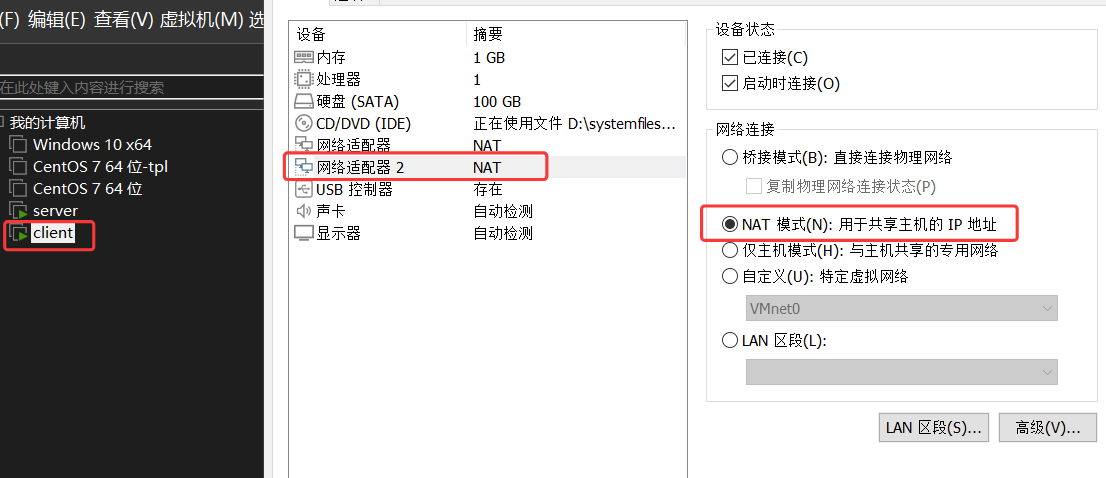Select the memory (内存) device icon
The image size is (1106, 478).
(303, 58)
